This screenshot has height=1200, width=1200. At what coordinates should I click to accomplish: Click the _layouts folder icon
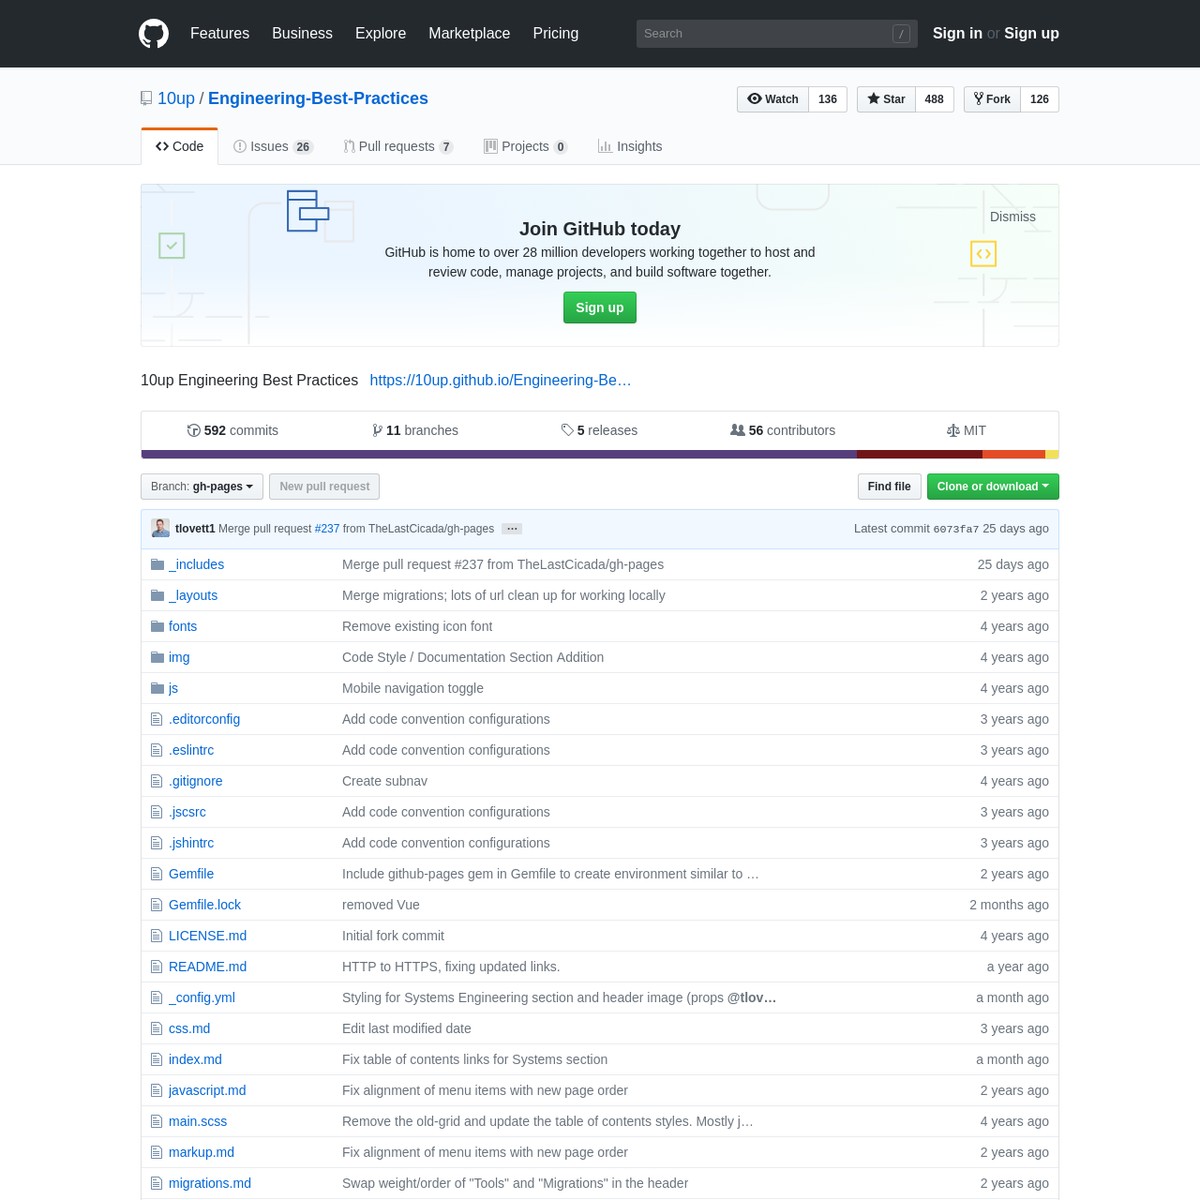pyautogui.click(x=157, y=595)
